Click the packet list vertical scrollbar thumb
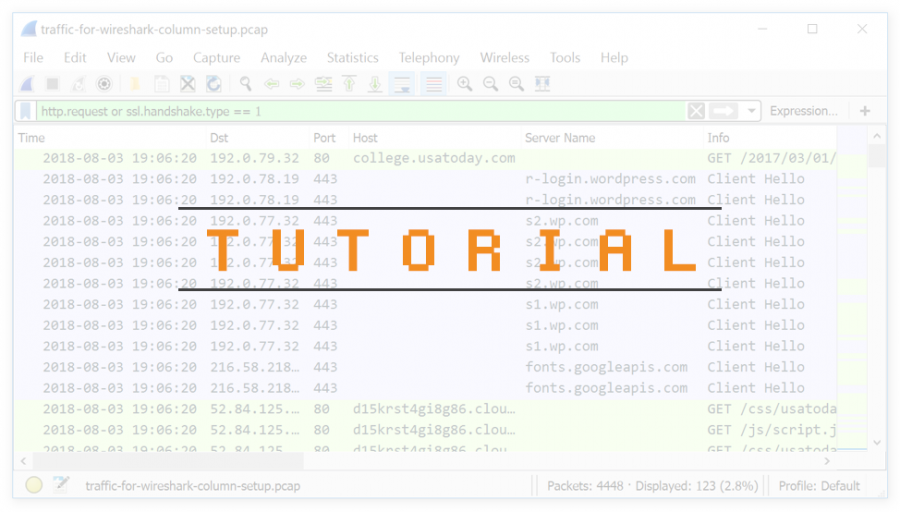Screen dimensions: 900x512 (x=876, y=156)
